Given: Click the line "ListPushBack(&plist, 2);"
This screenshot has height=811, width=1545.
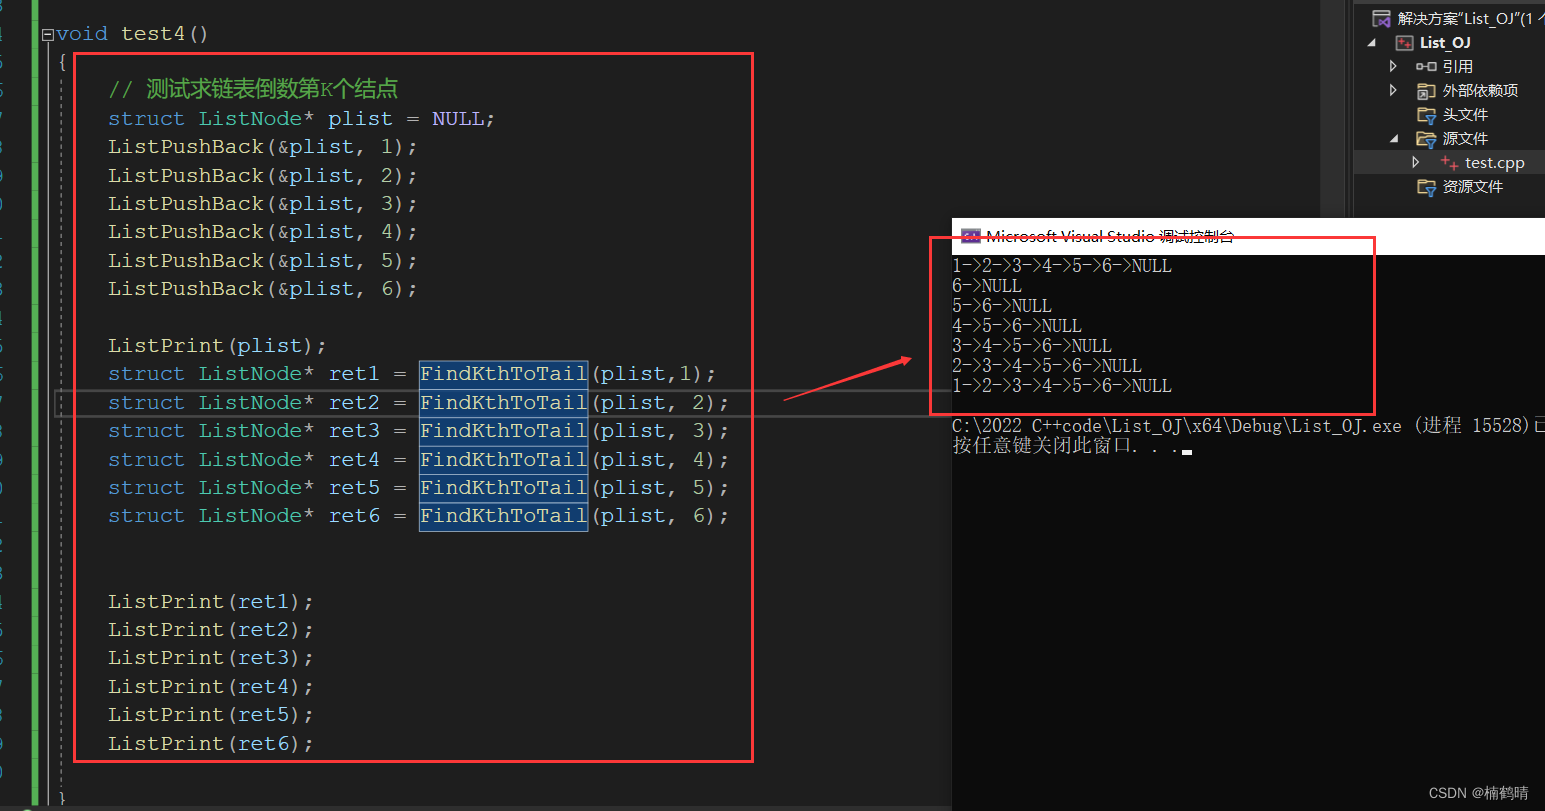Looking at the screenshot, I should [262, 175].
